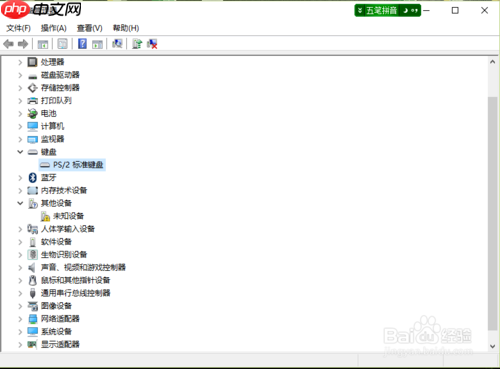500x369 pixels.
Task: Click the scanner icon beside 图像设备
Action: [x=32, y=306]
